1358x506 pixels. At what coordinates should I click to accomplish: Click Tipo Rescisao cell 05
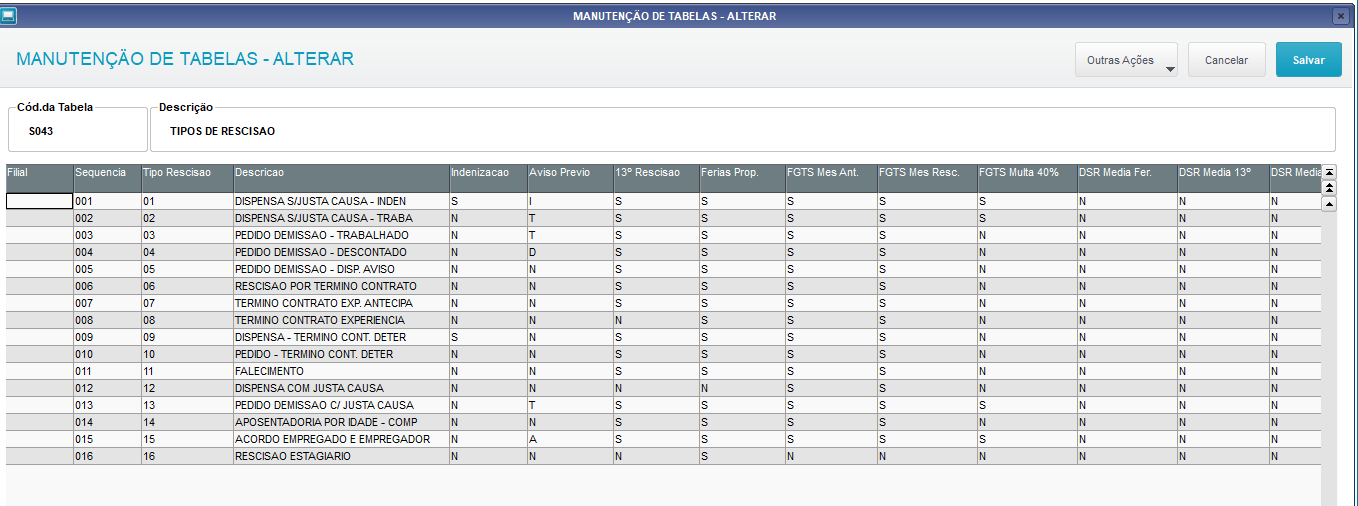coord(187,269)
